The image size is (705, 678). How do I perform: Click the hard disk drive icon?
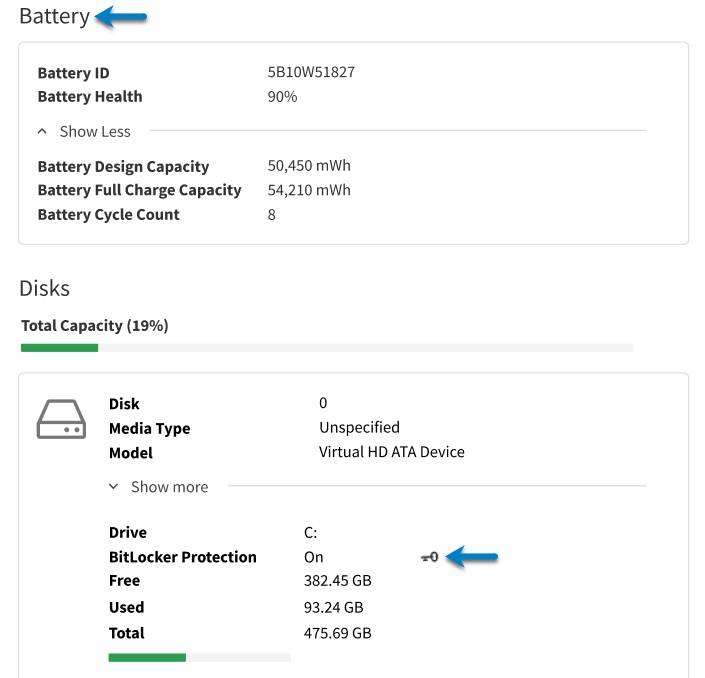tap(61, 419)
